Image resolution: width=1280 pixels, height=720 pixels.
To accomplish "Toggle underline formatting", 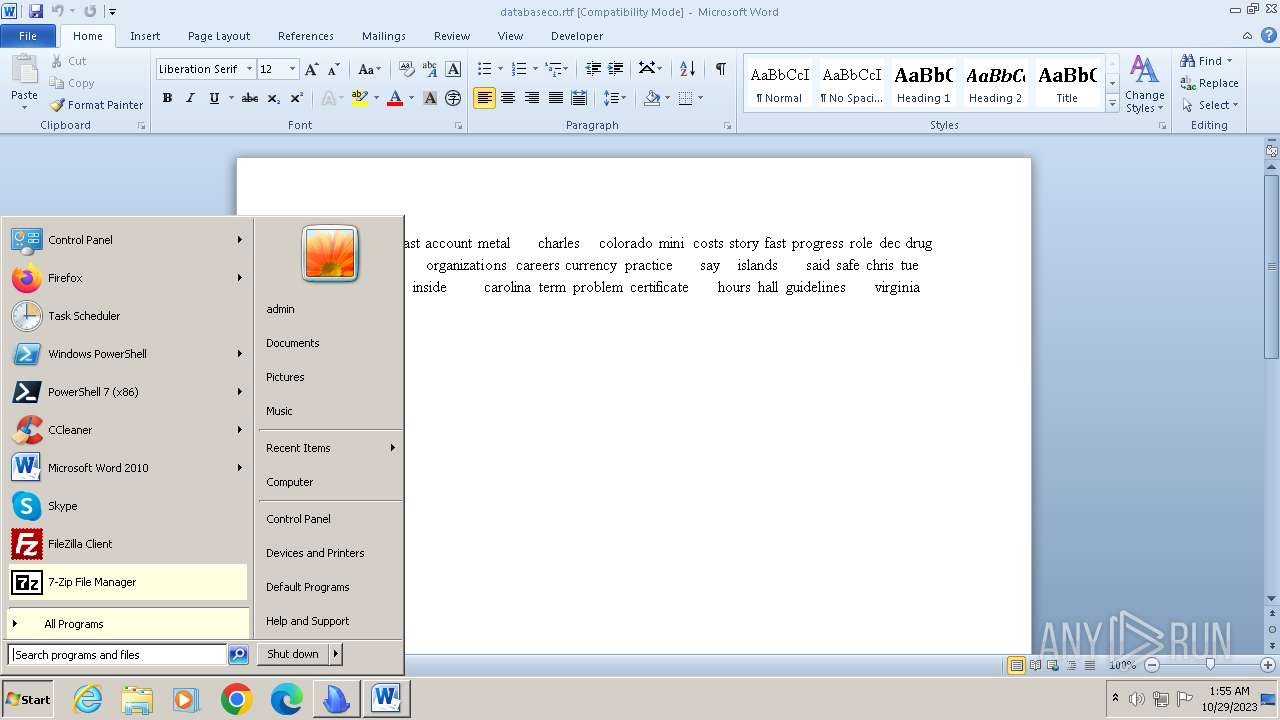I will point(213,98).
